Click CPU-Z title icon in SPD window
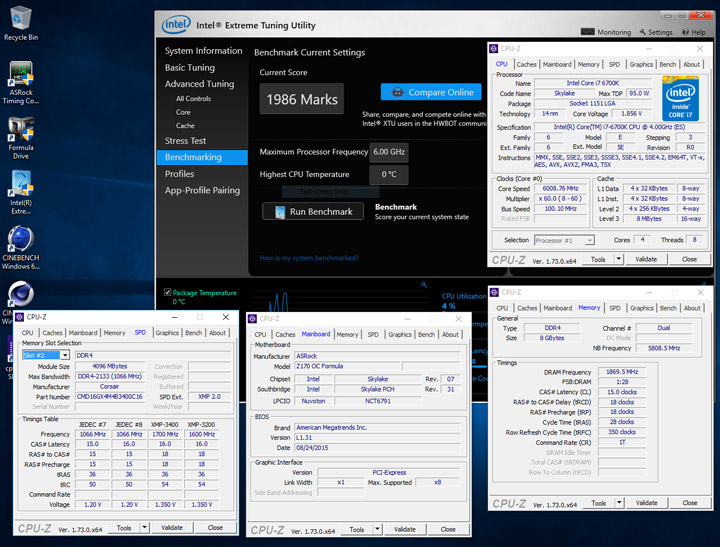The height and width of the screenshot is (547, 720). click(19, 317)
